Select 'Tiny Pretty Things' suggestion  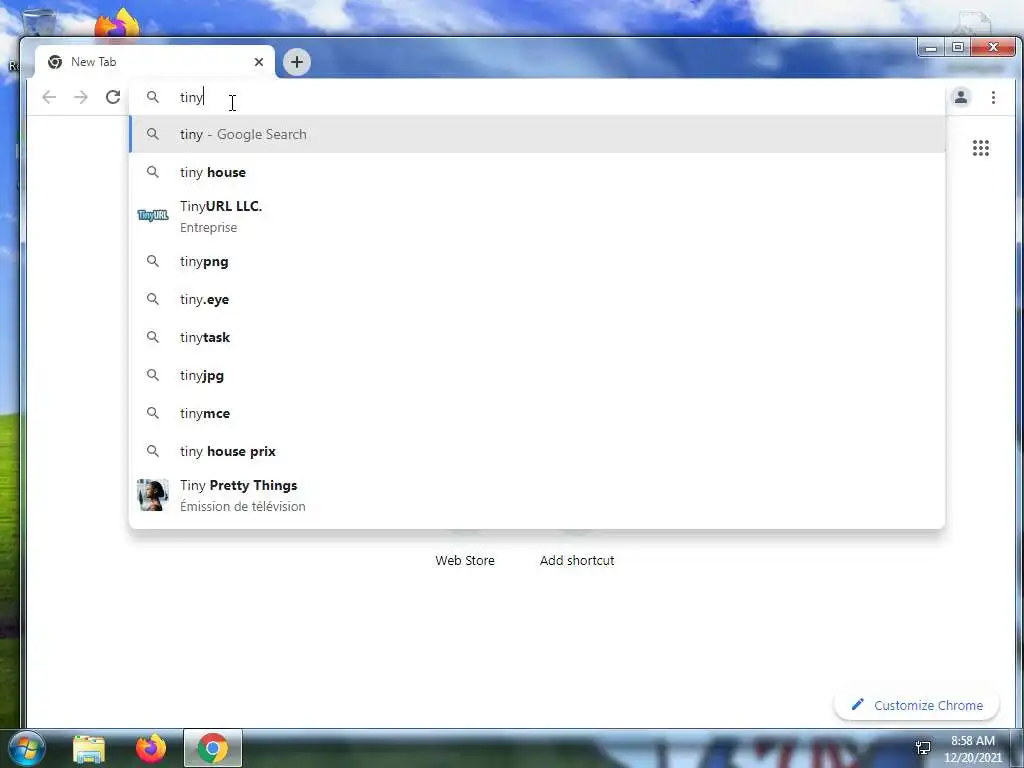pyautogui.click(x=537, y=495)
